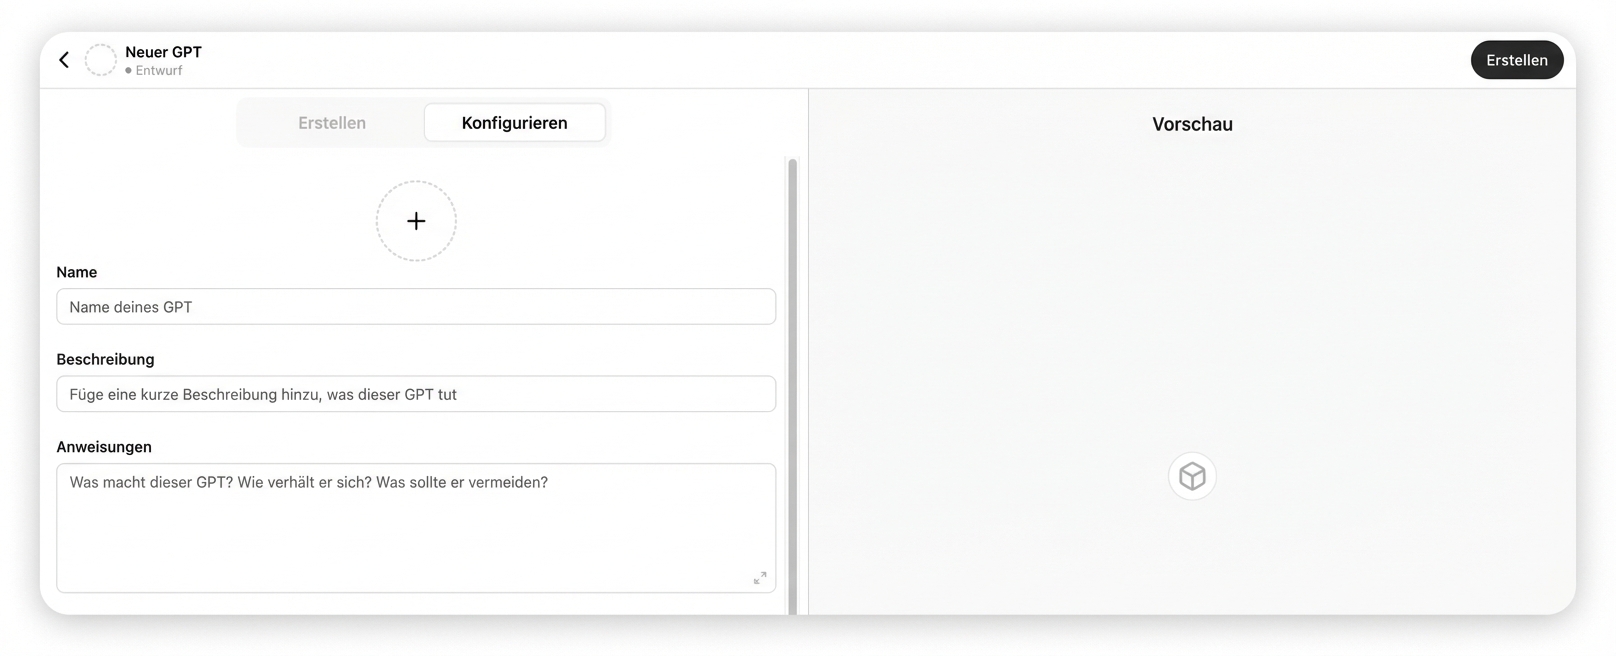The image size is (1616, 656).
Task: Go back using the left chevron arrow
Action: (64, 60)
